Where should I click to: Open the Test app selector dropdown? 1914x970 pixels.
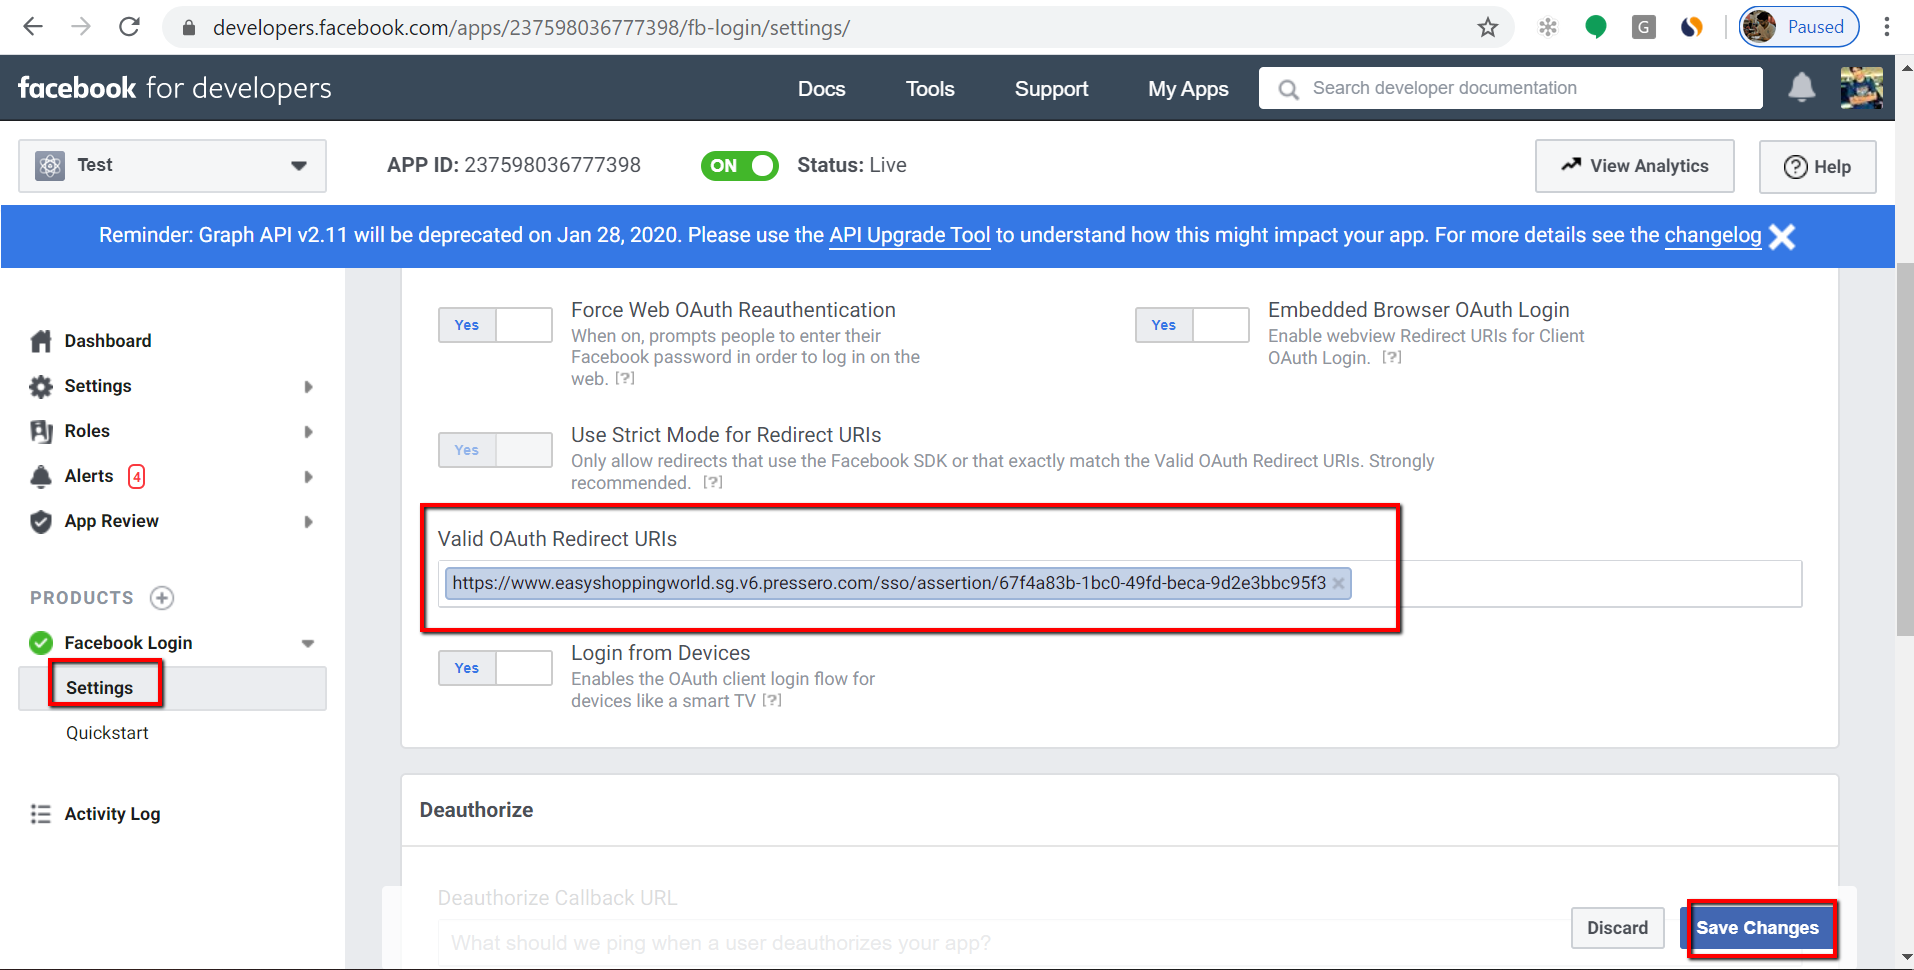pos(172,166)
